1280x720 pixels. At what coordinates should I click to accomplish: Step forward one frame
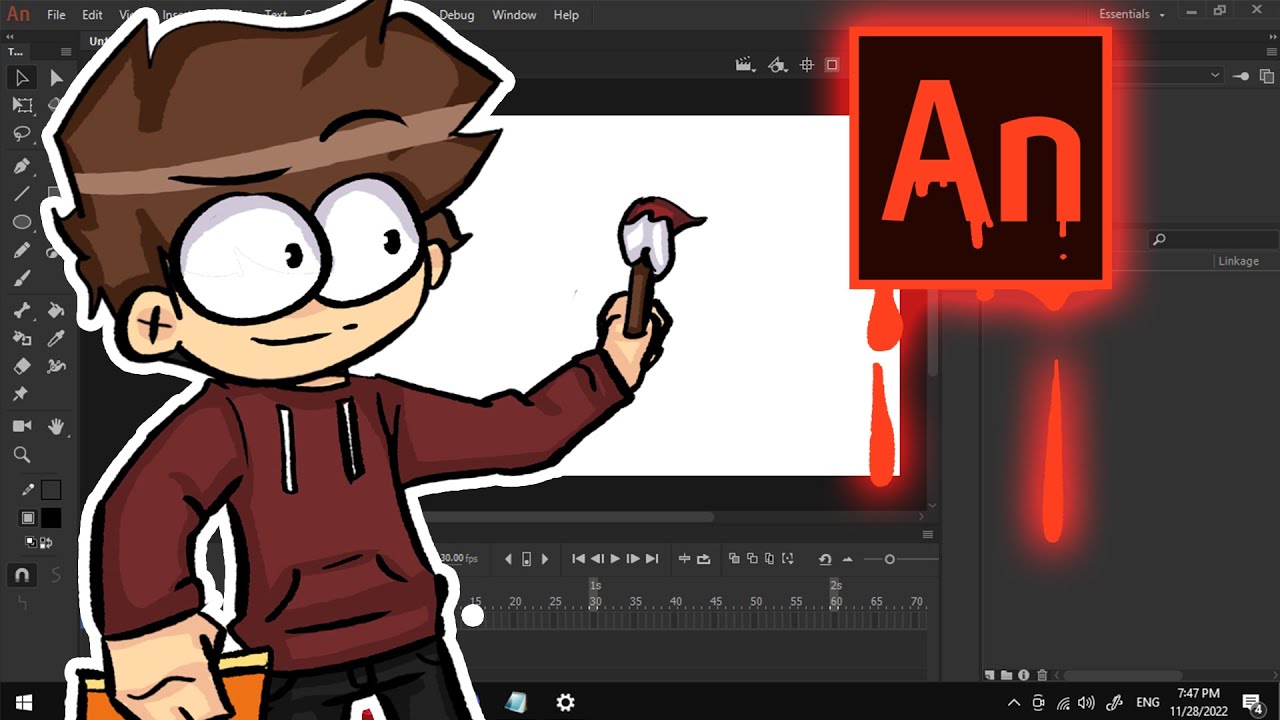click(x=633, y=559)
